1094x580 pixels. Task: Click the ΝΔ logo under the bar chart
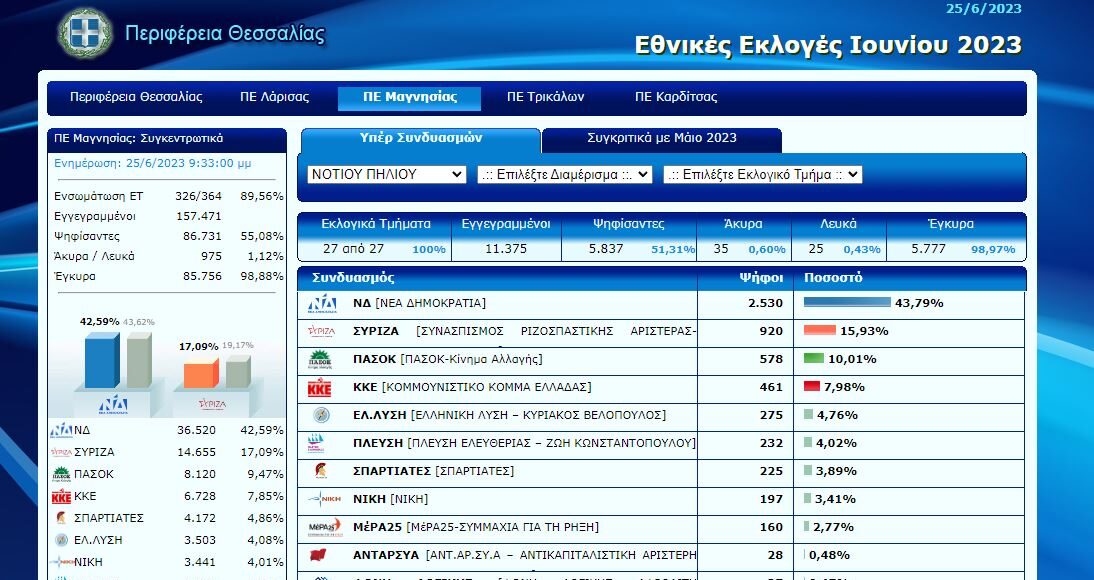click(113, 404)
